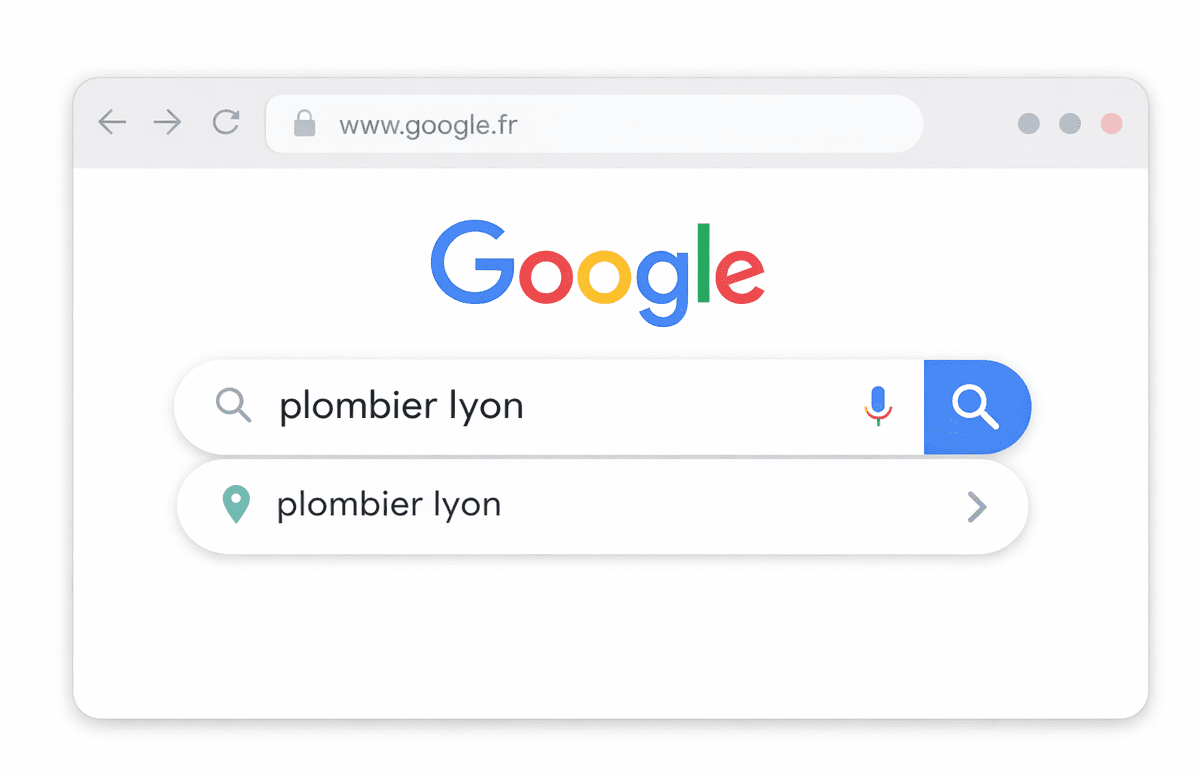Click the www.google.fr address text

point(428,125)
